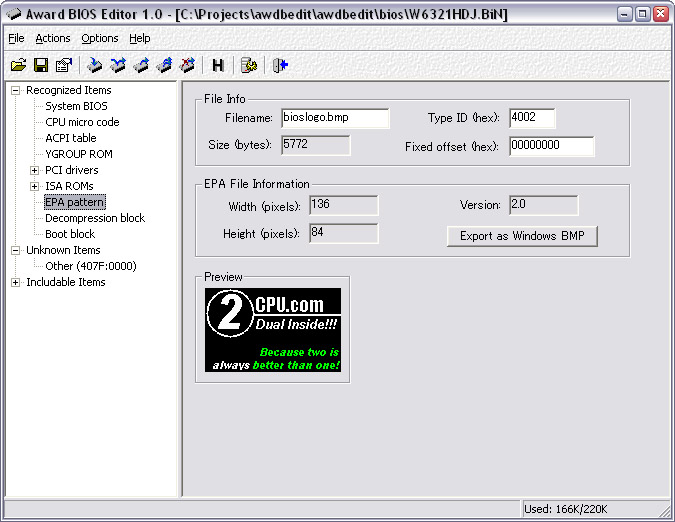Viewport: 675px width, 522px height.
Task: Select System BIOS in the tree
Action: tap(76, 106)
